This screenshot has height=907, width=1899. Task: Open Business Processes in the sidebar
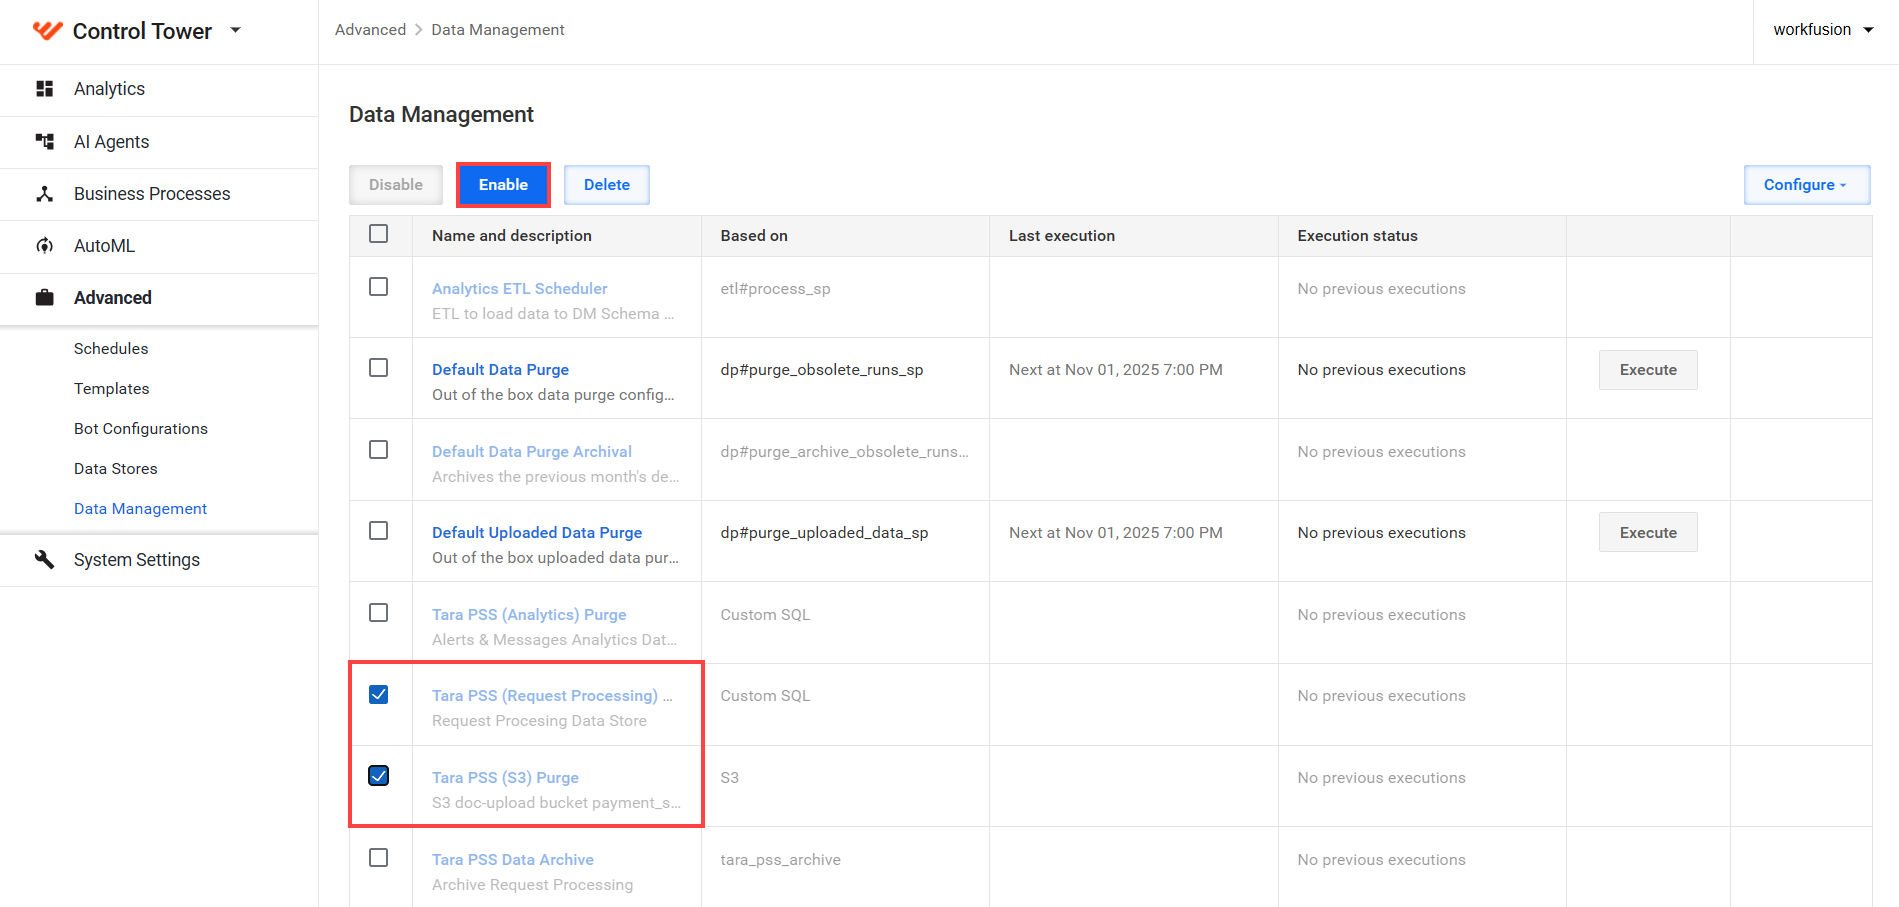152,194
